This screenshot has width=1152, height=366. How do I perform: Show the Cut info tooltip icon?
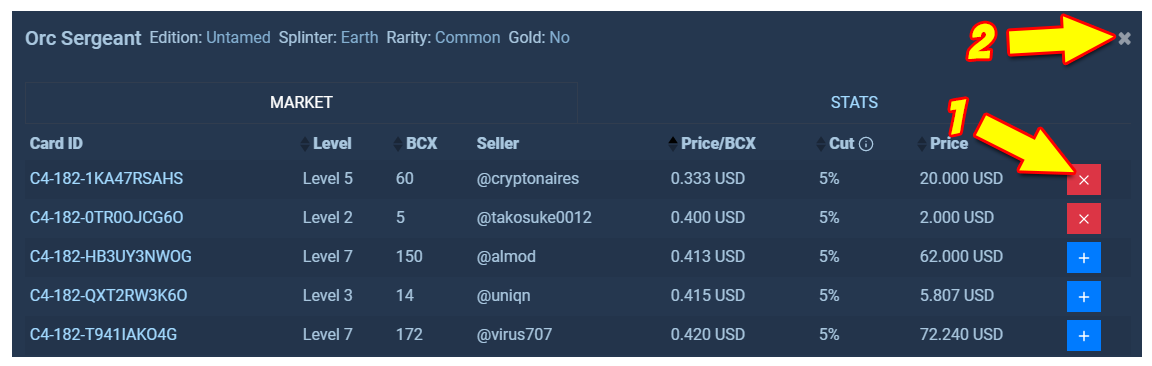pos(865,144)
